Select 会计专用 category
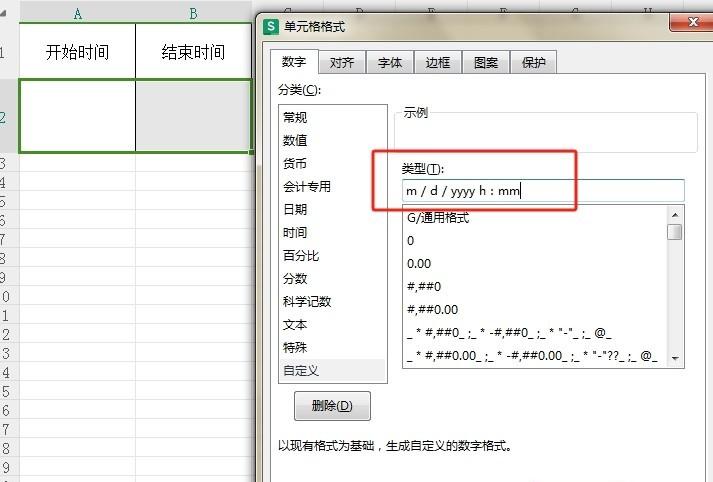The image size is (713, 482). pos(332,186)
